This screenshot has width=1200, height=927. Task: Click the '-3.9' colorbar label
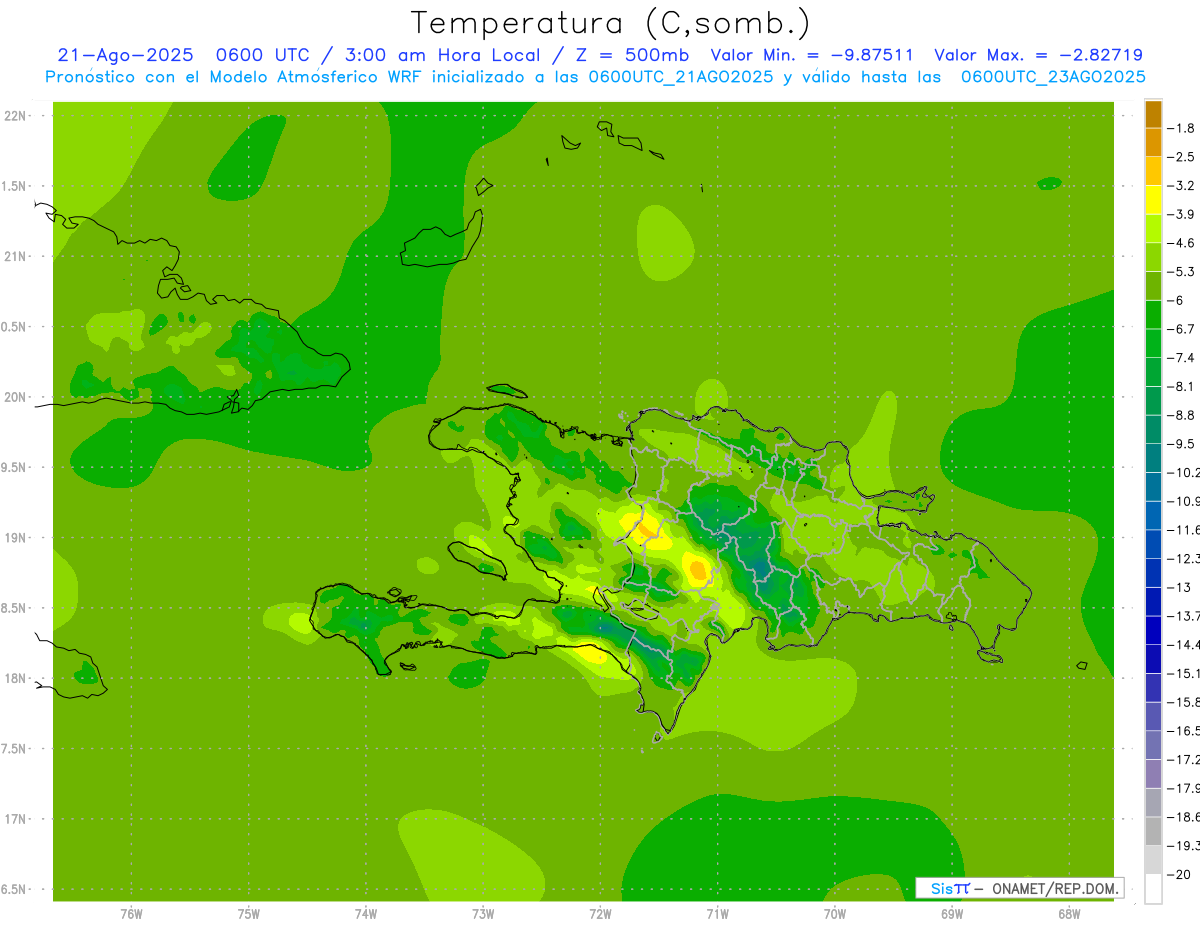[x=1181, y=214]
